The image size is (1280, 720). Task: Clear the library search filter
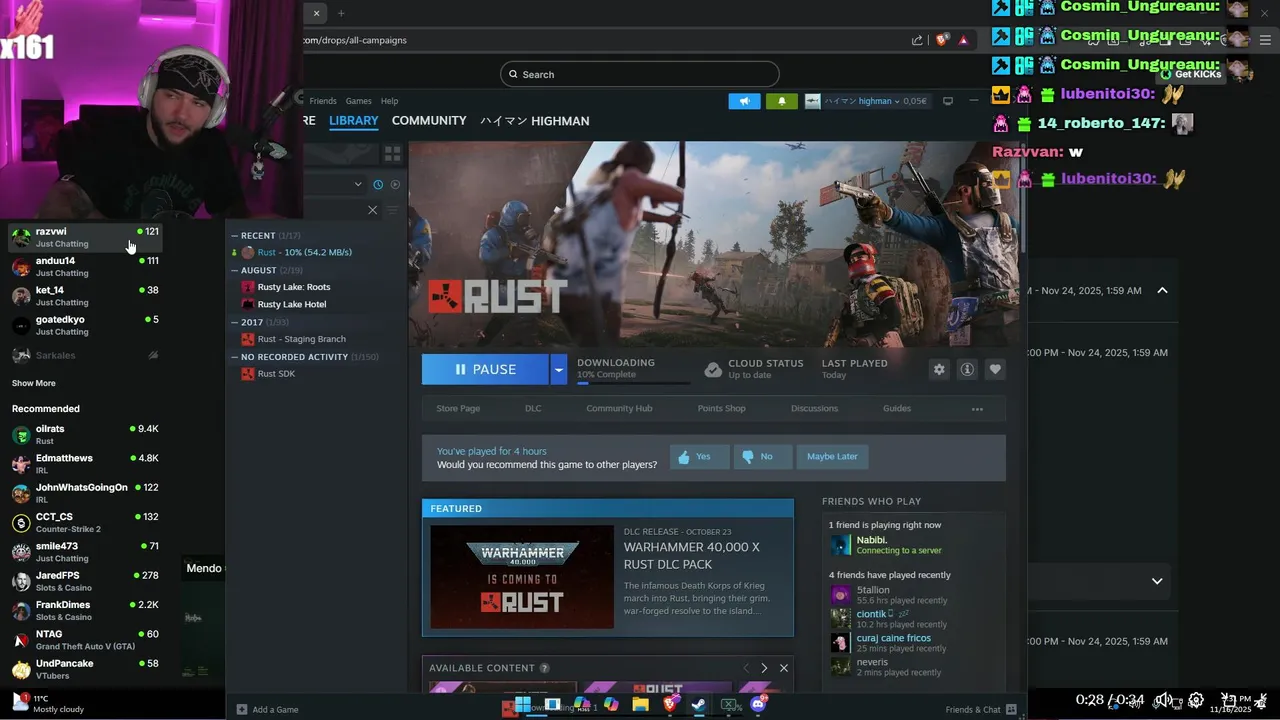click(373, 210)
